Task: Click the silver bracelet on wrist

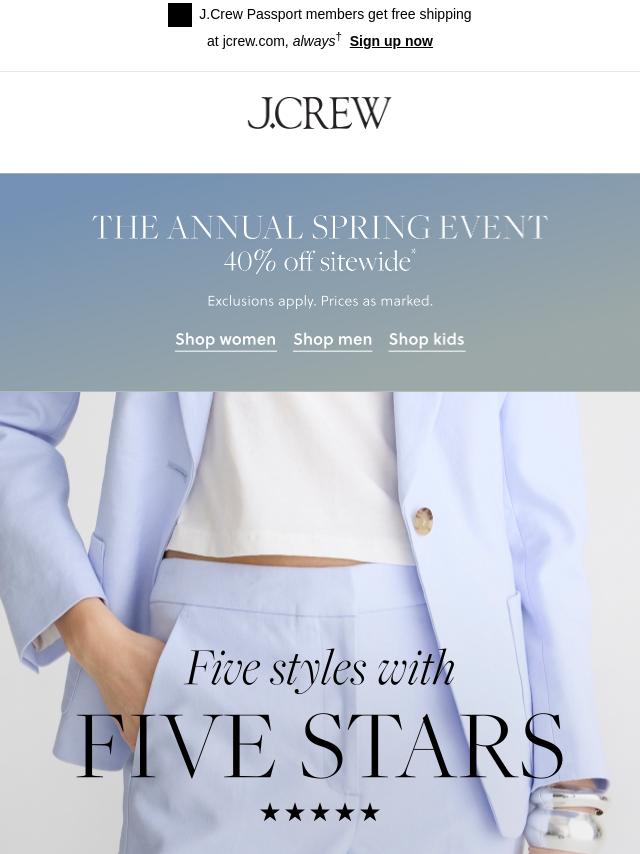Action: 569,819
